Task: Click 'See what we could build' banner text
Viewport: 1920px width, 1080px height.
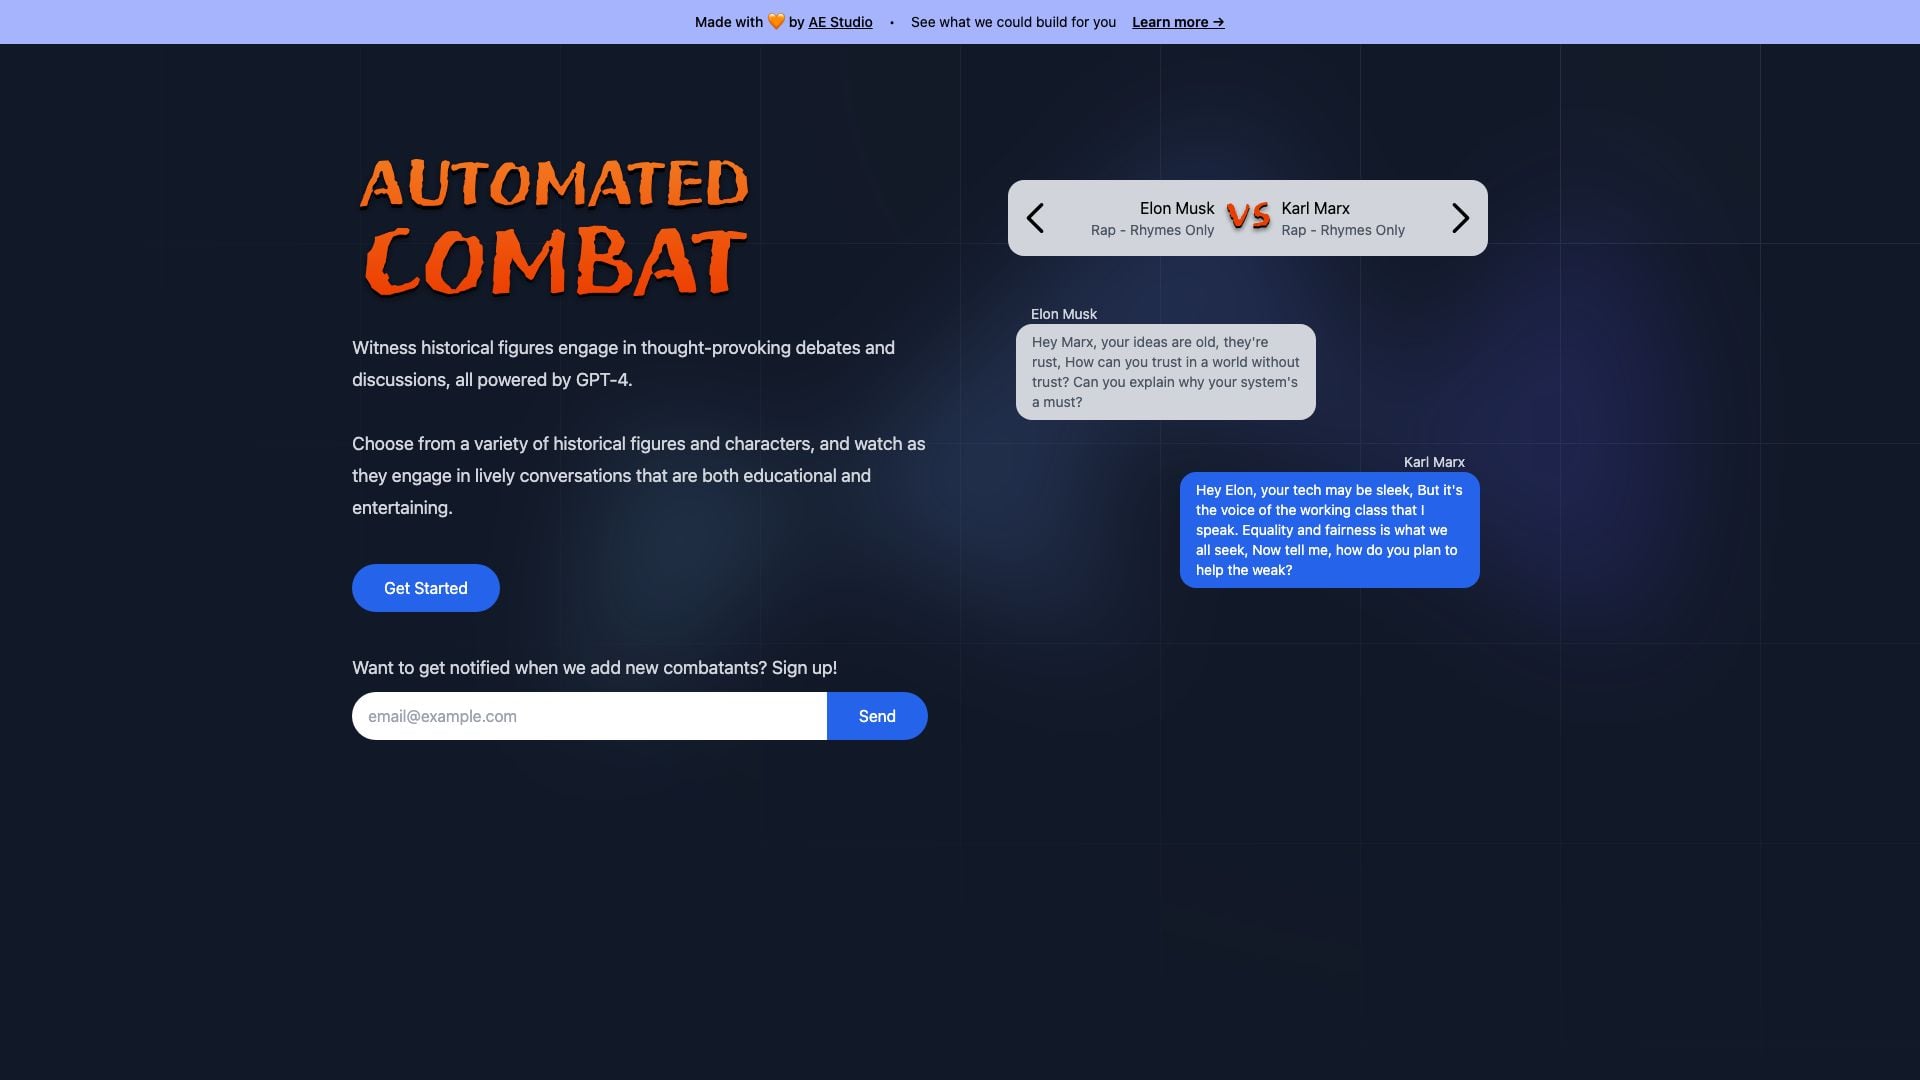Action: point(1013,22)
